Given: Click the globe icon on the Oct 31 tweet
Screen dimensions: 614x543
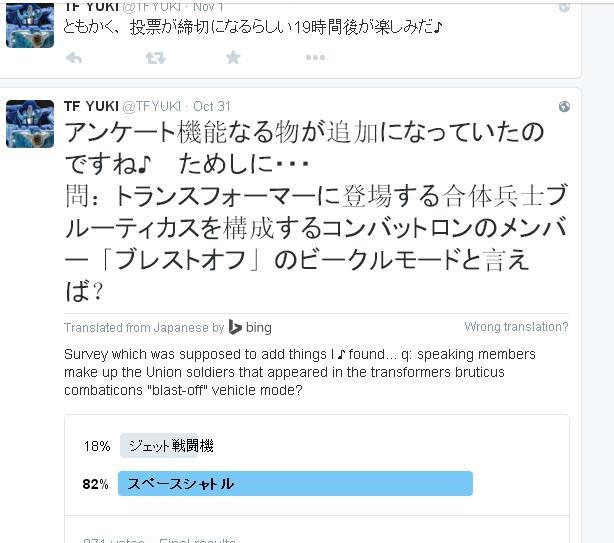Looking at the screenshot, I should coord(565,107).
